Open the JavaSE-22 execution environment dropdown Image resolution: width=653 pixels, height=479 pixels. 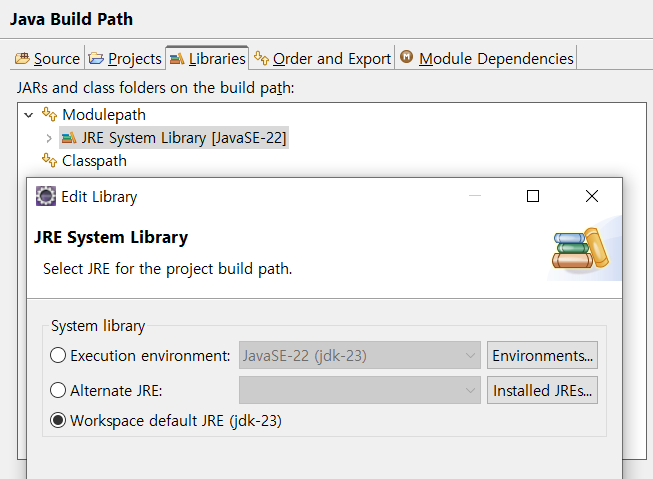360,355
